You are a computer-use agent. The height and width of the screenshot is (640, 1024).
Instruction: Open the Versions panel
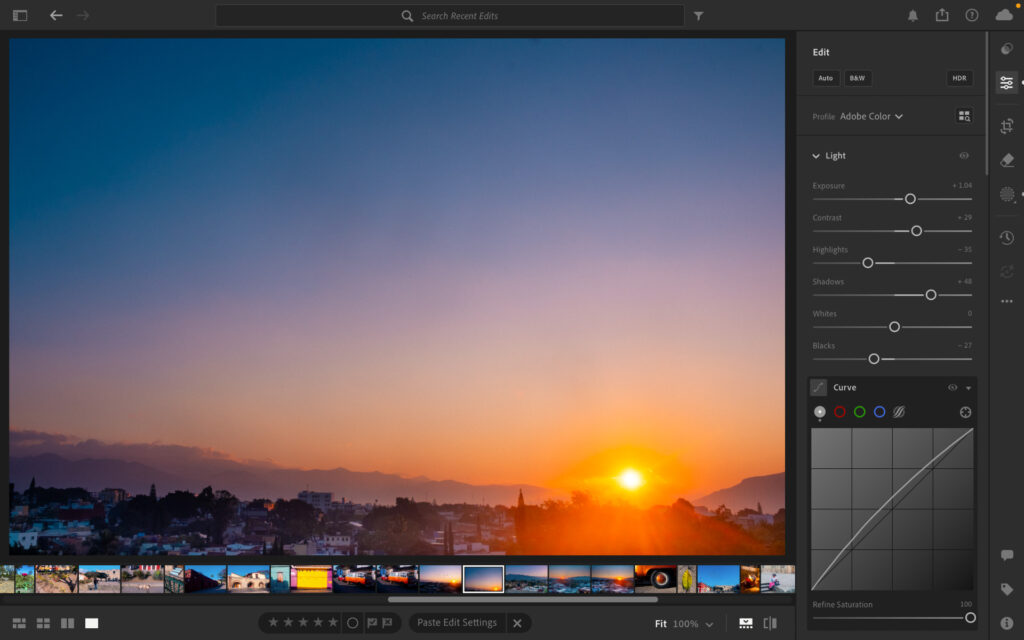click(1006, 237)
